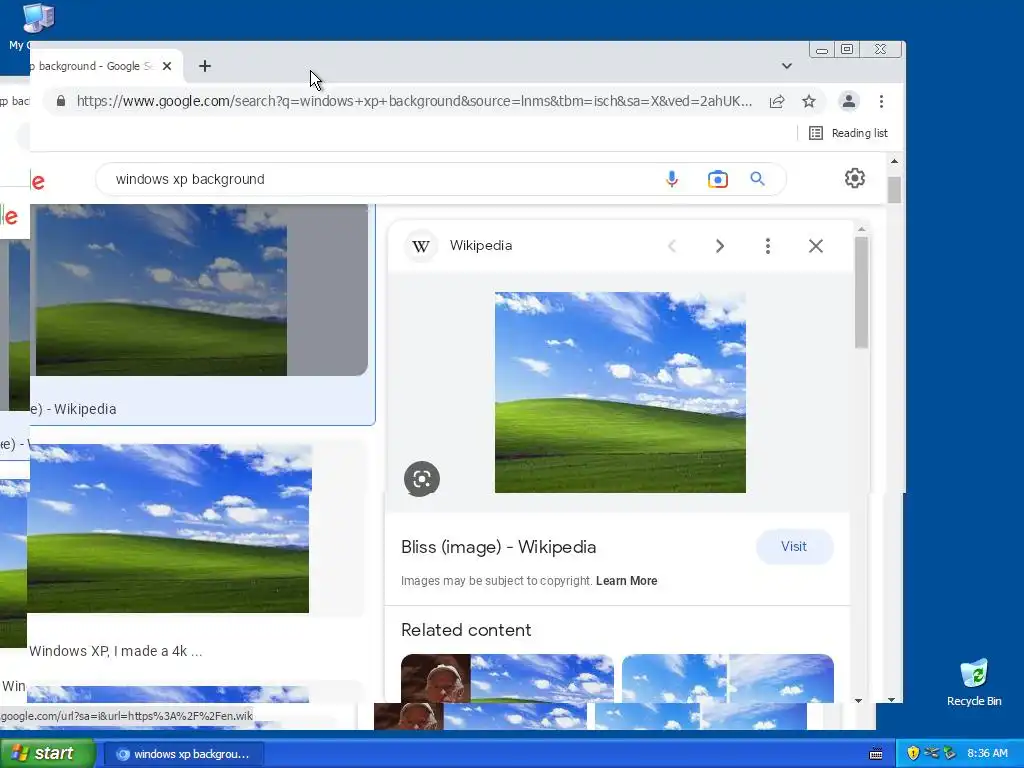Expand the tab search chevron
The height and width of the screenshot is (768, 1024).
[x=787, y=66]
